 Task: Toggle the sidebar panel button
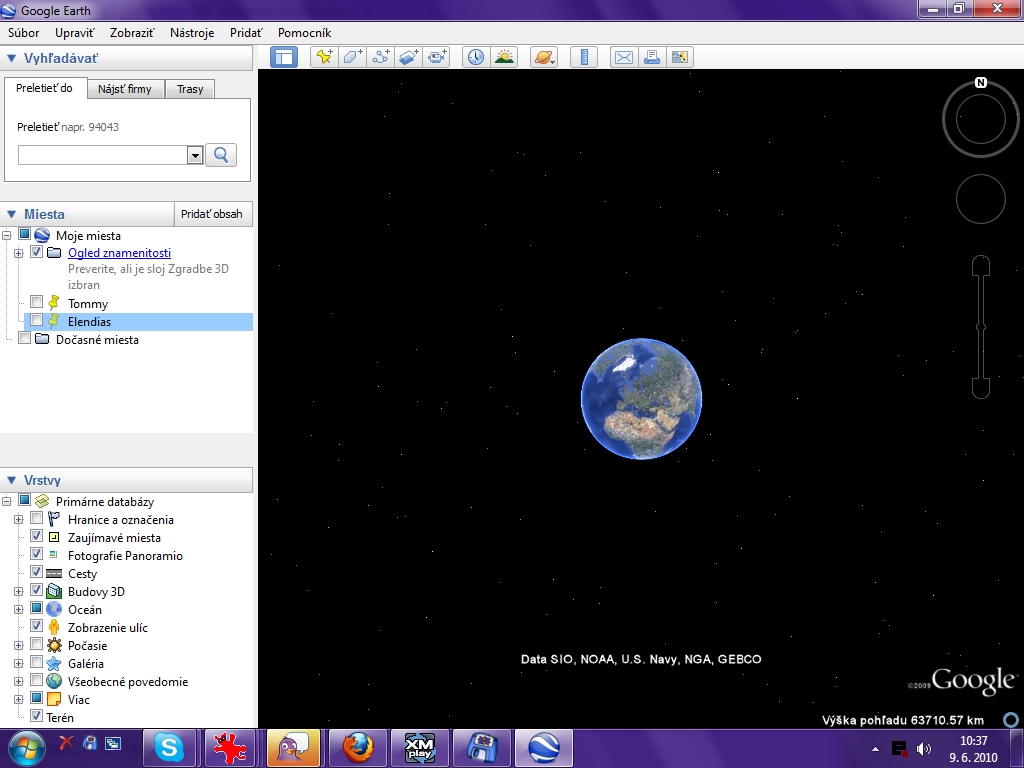(x=283, y=57)
